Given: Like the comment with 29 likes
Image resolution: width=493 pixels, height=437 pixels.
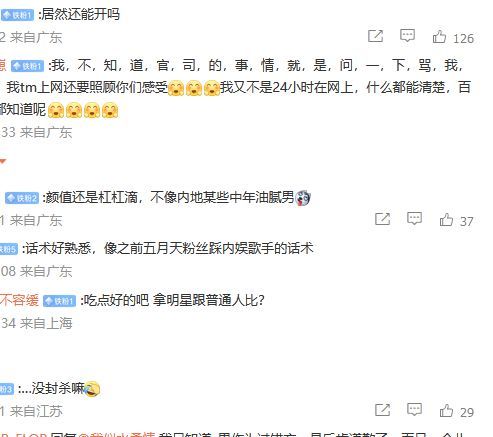Looking at the screenshot, I should tap(446, 410).
